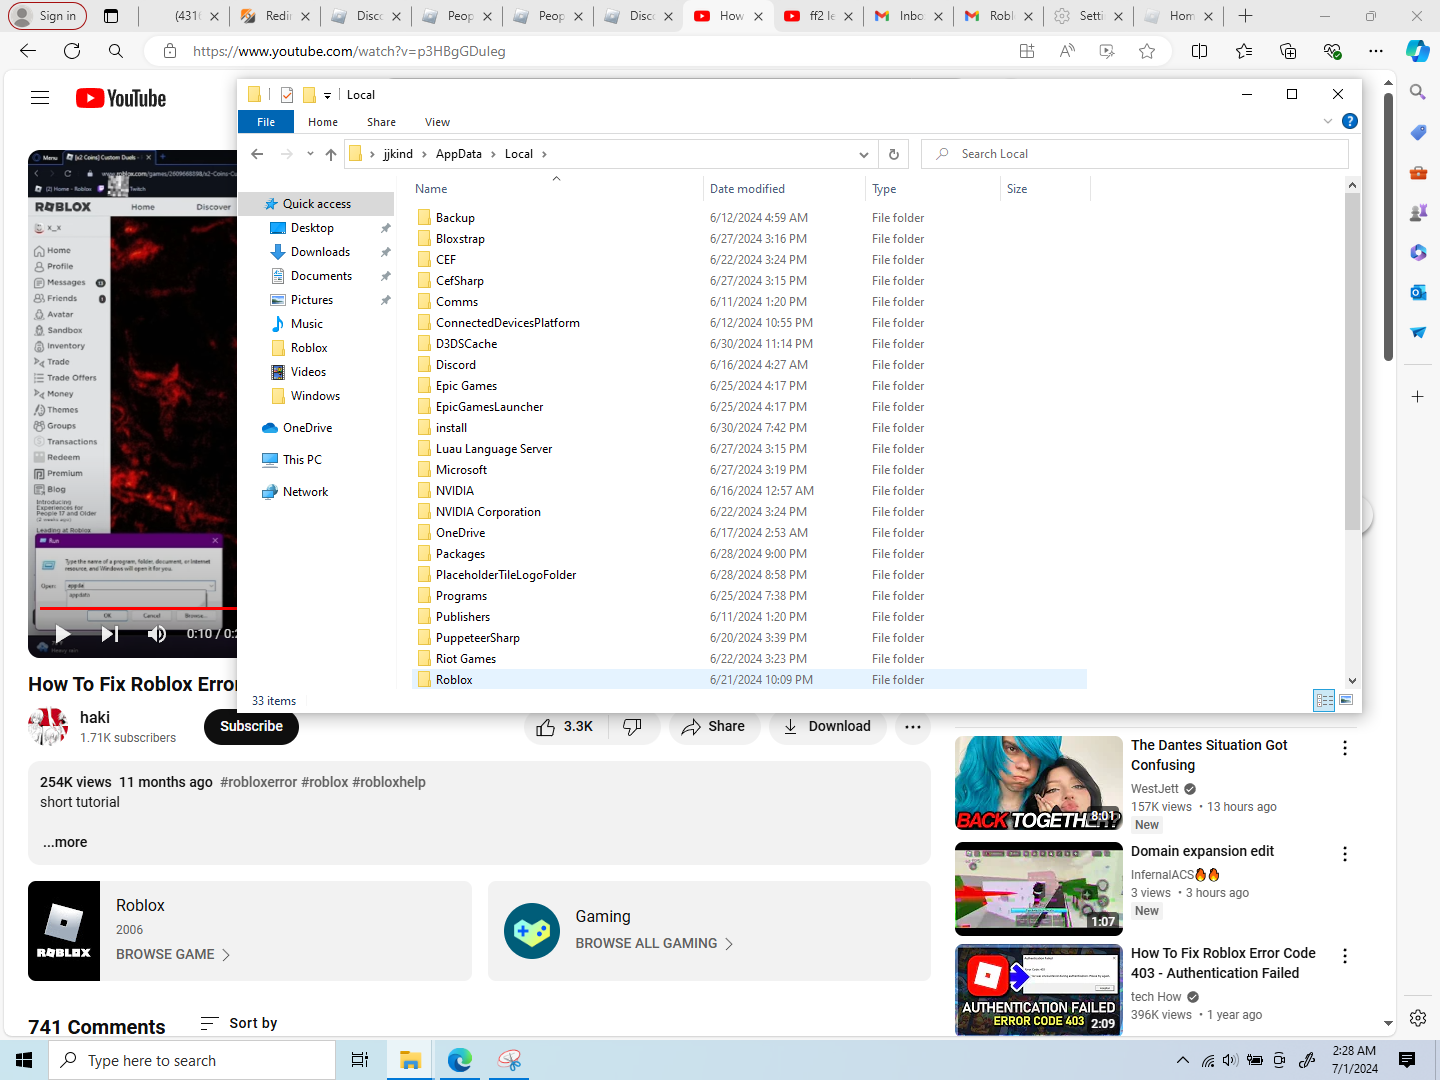Click BROWSE ALL GAMING link
1440x1080 pixels.
(654, 944)
